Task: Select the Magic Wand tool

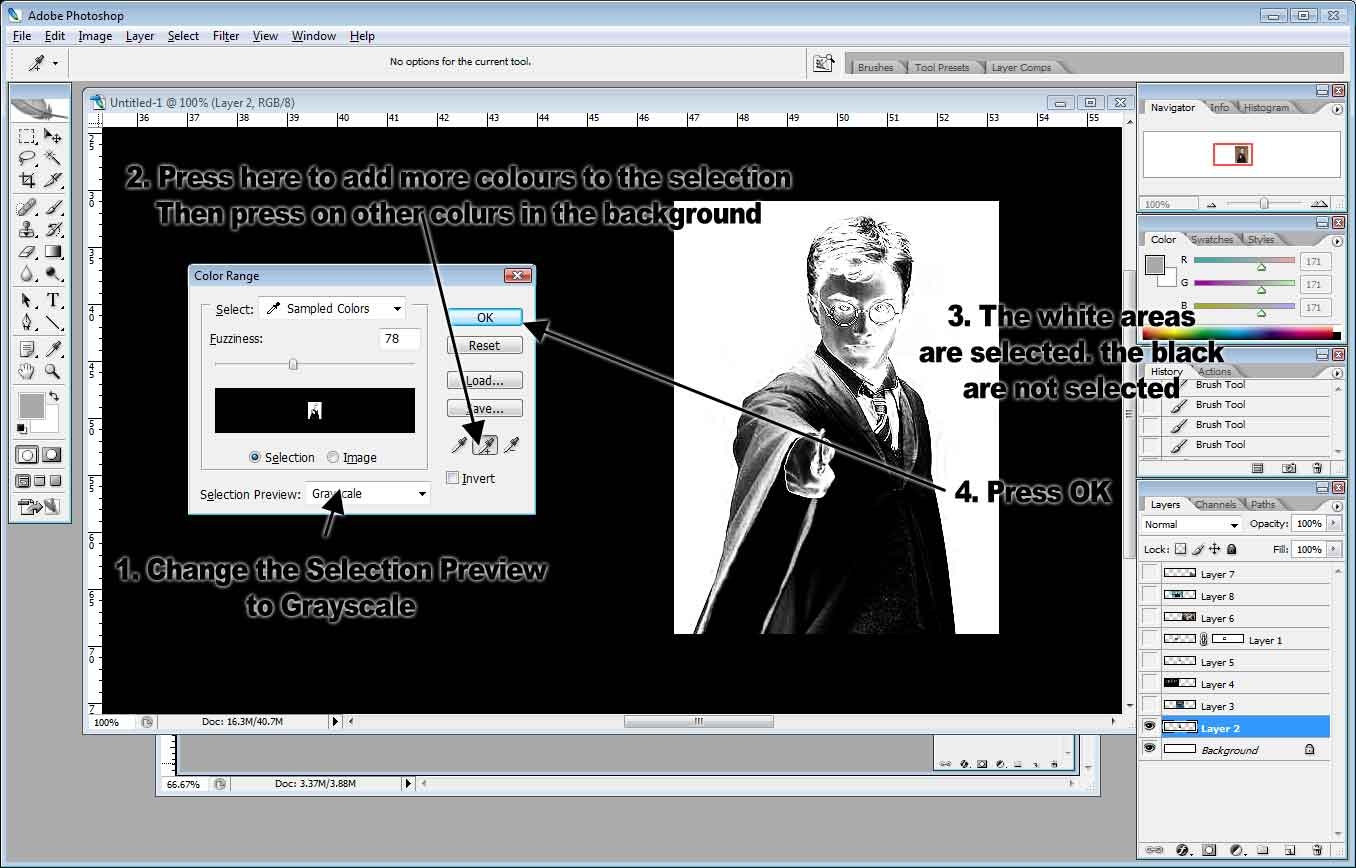Action: [x=53, y=158]
